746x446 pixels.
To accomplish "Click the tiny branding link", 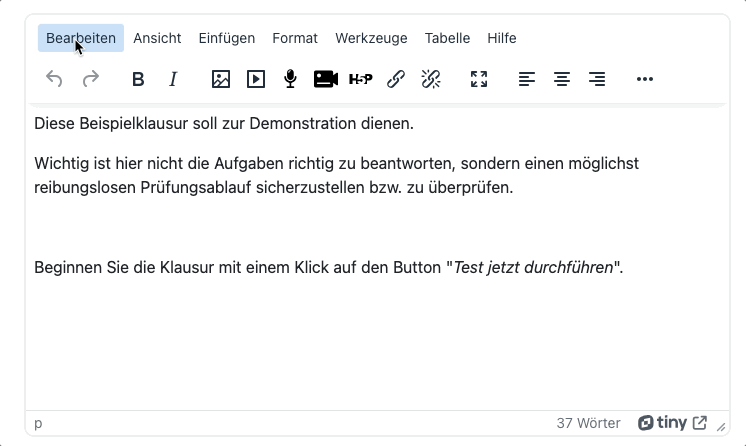I will coord(672,423).
